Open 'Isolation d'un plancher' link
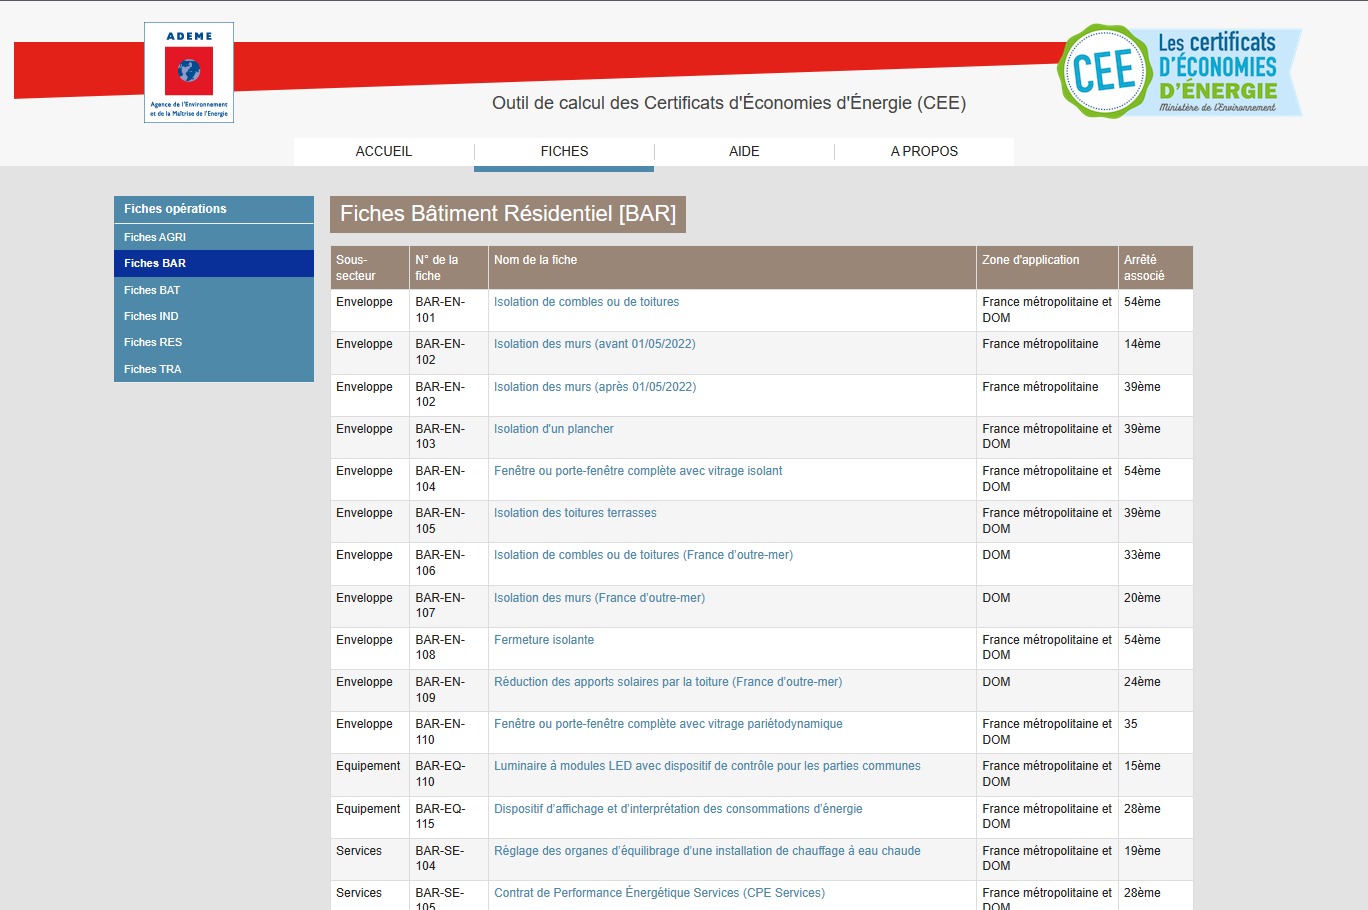 tap(554, 429)
